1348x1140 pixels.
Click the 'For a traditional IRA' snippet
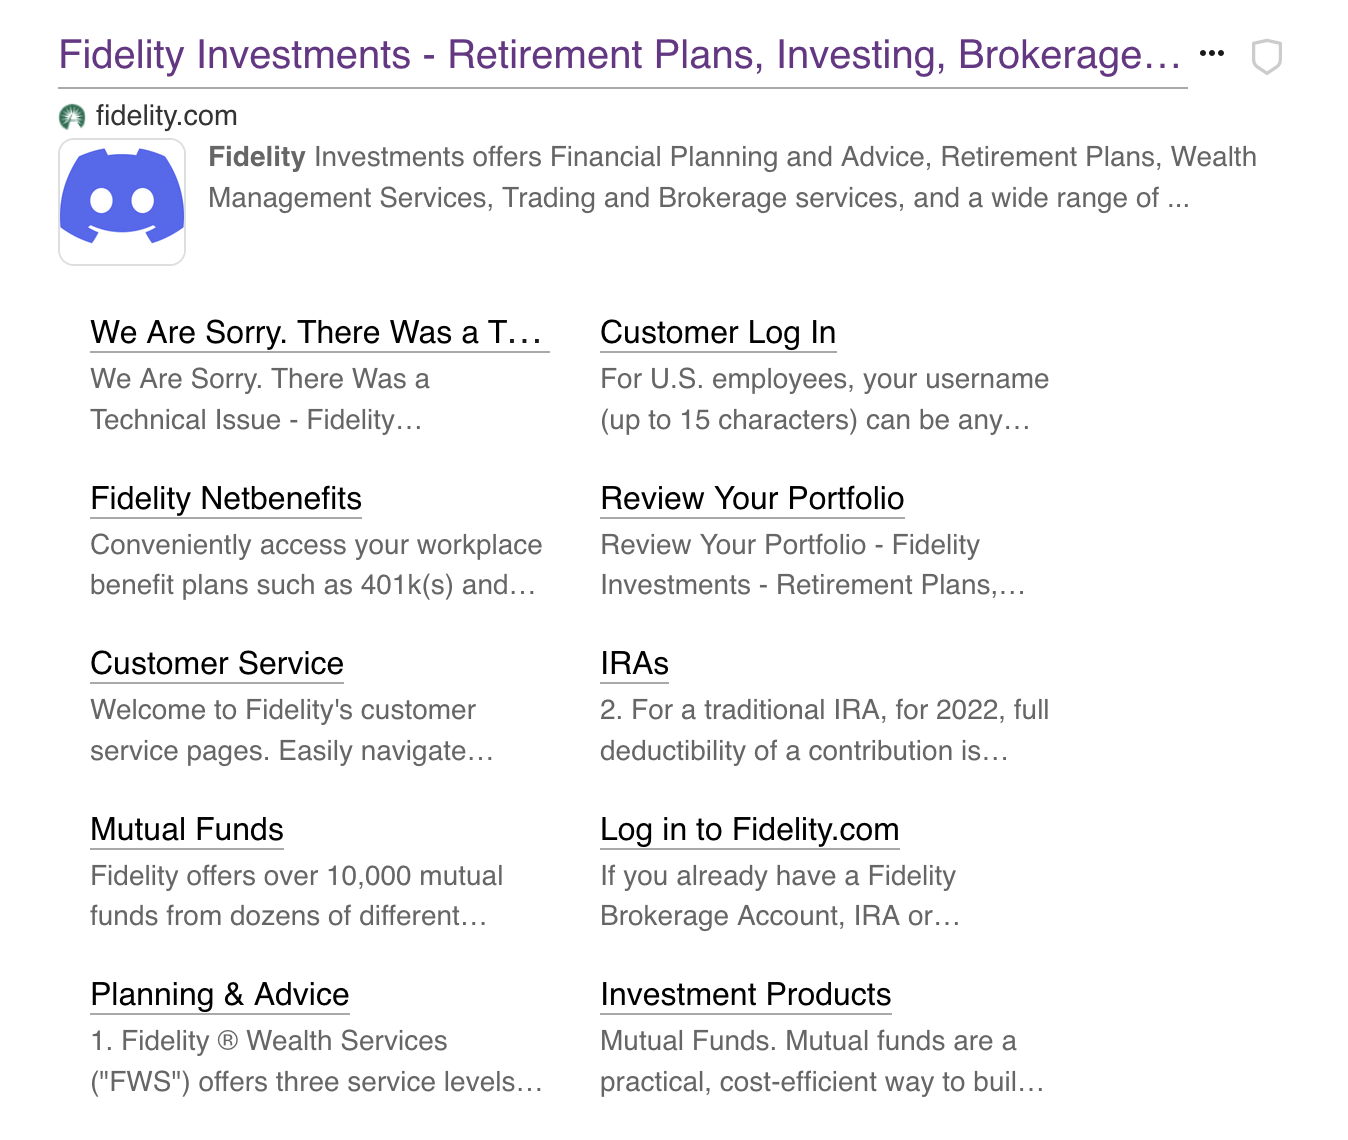click(x=823, y=730)
